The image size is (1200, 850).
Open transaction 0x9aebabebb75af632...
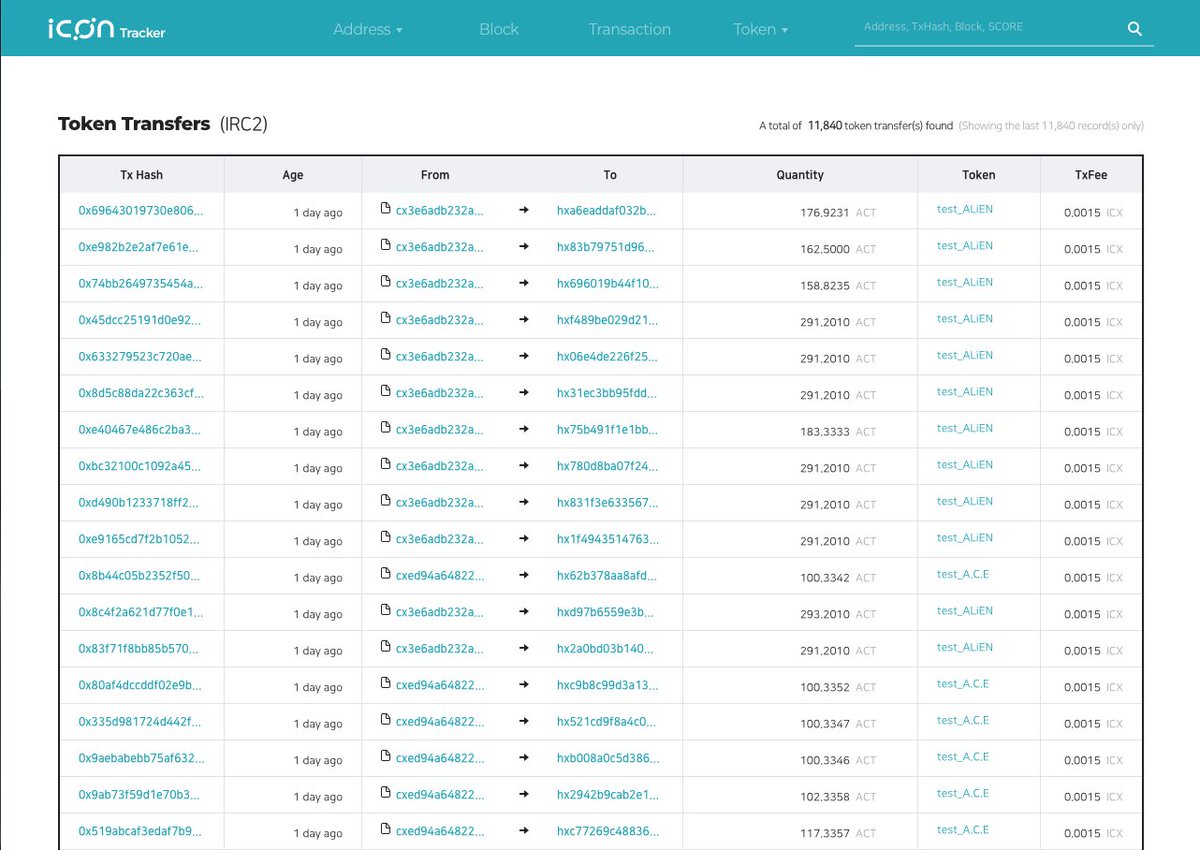(x=140, y=758)
